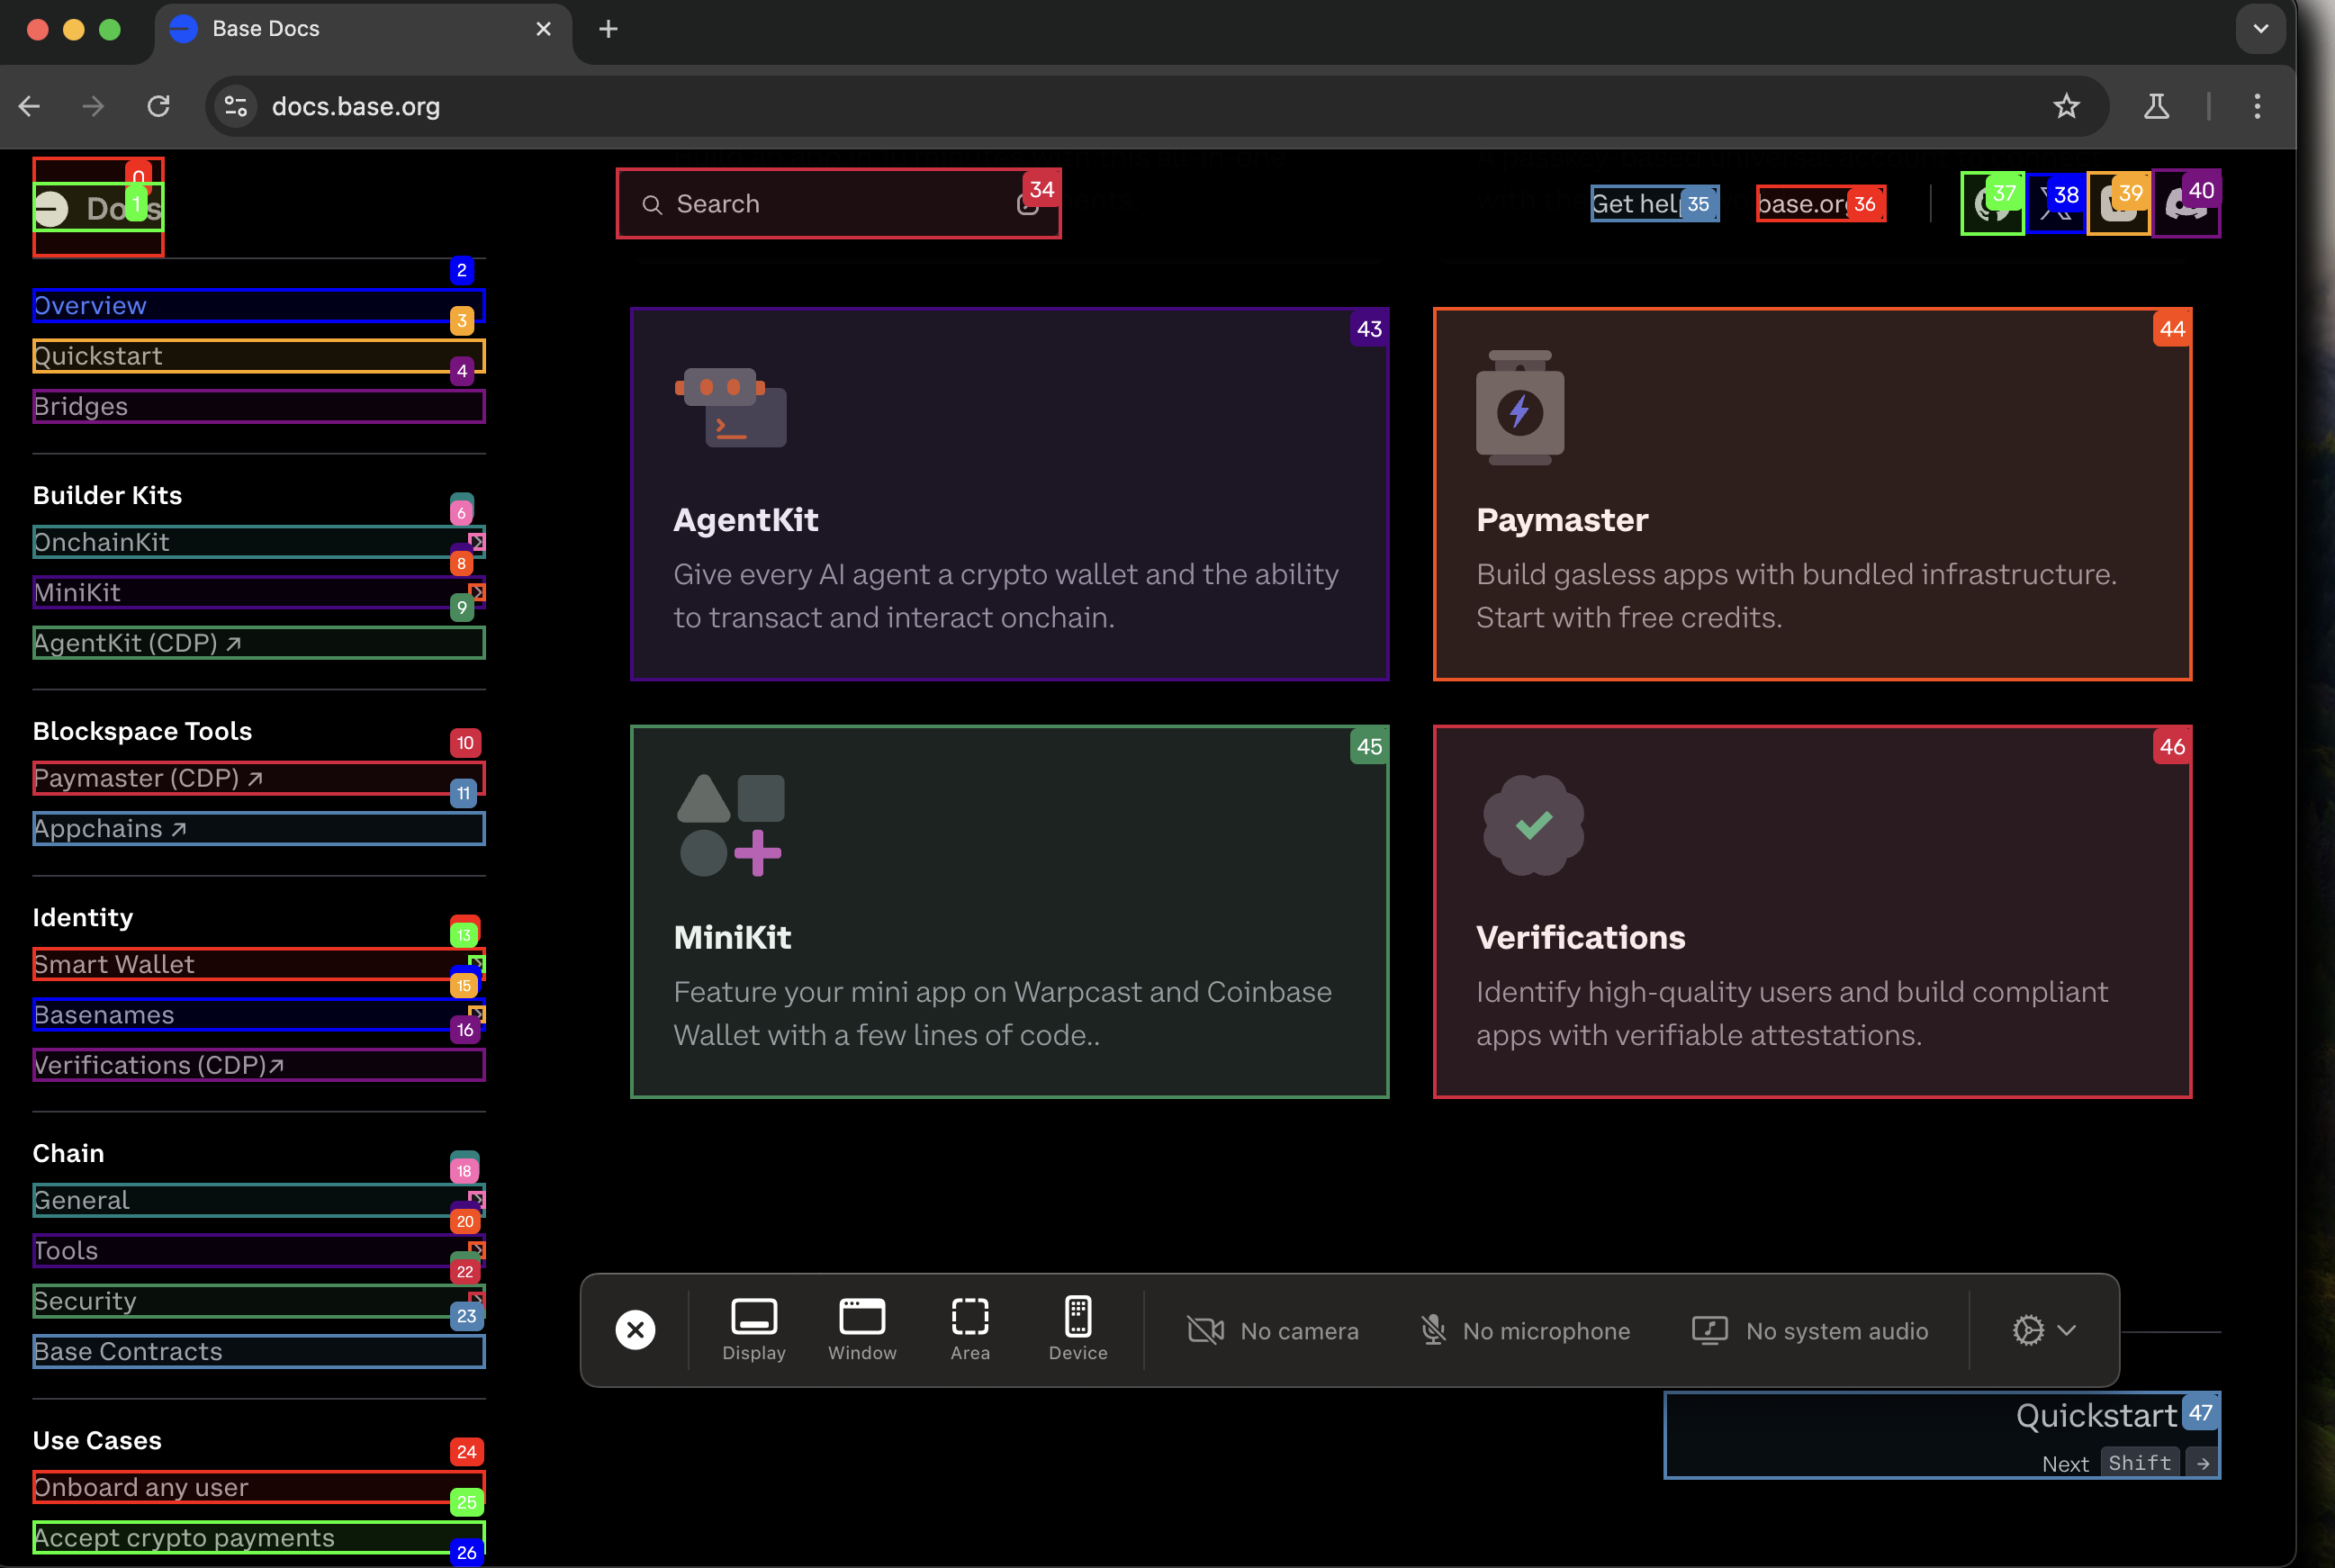Click the Base Docs logo icon
2335x1568 pixels.
pyautogui.click(x=52, y=208)
